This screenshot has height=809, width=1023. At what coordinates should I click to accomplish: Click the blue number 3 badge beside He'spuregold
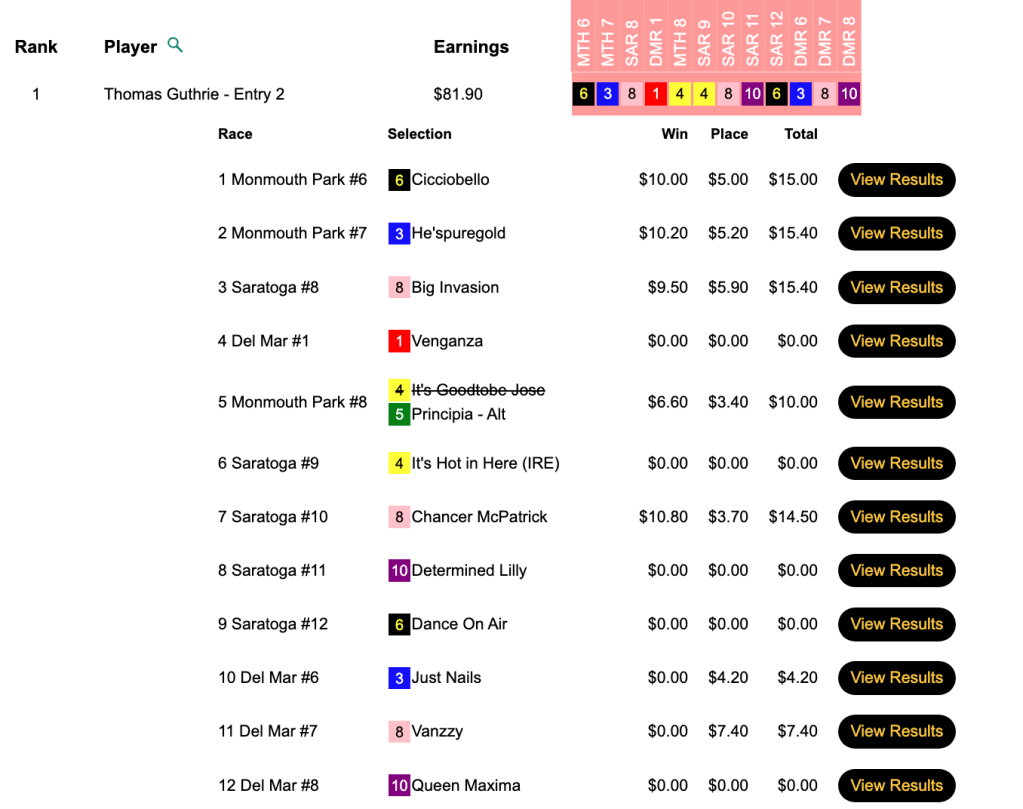(399, 234)
